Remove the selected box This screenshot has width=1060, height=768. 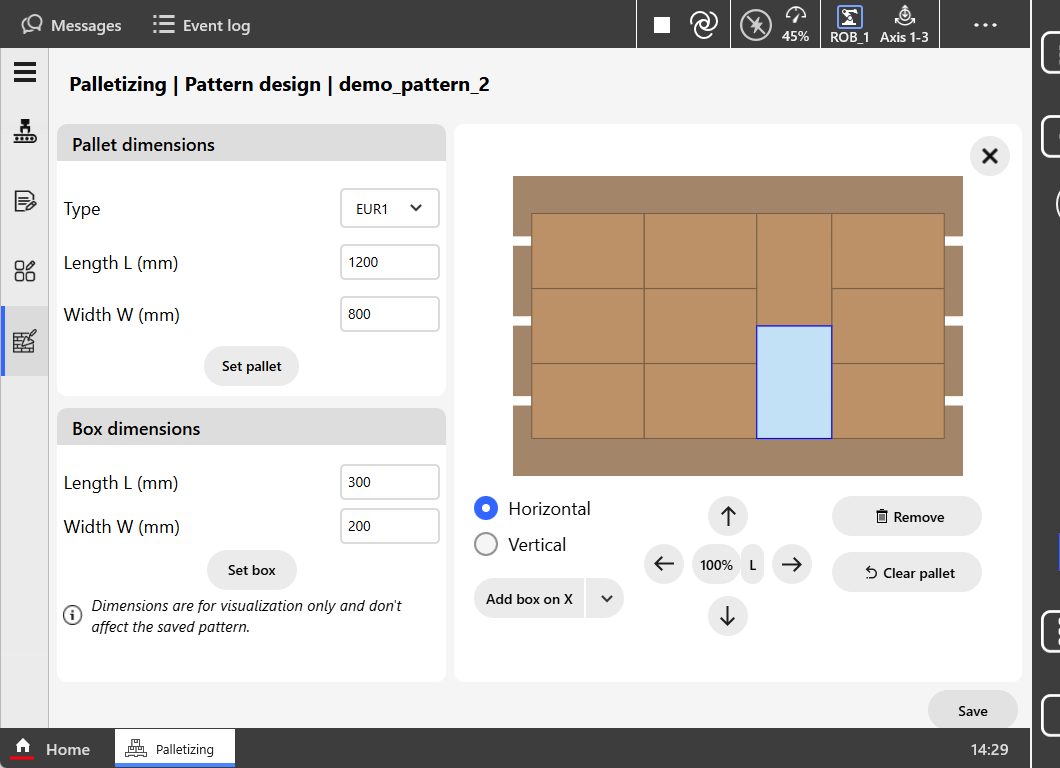click(x=907, y=517)
